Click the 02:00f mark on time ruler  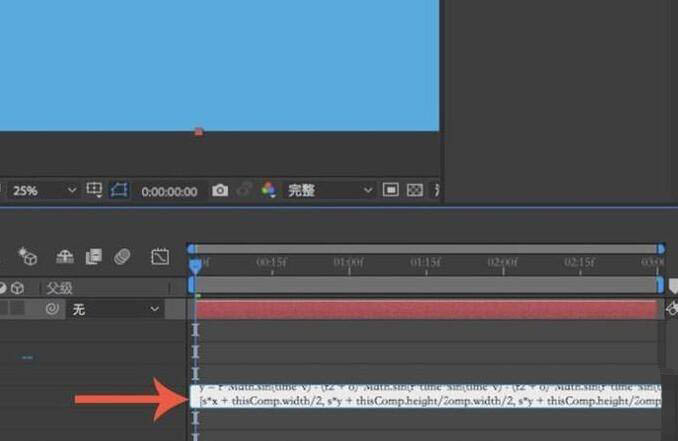(502, 262)
